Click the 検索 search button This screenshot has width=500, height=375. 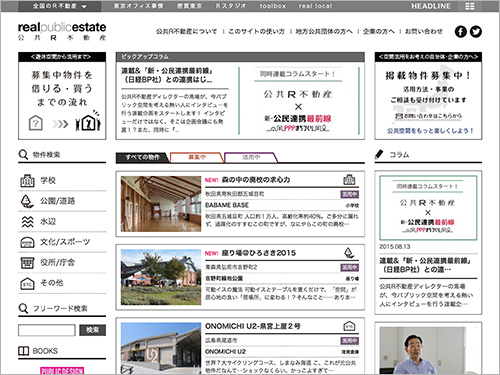[x=93, y=330]
